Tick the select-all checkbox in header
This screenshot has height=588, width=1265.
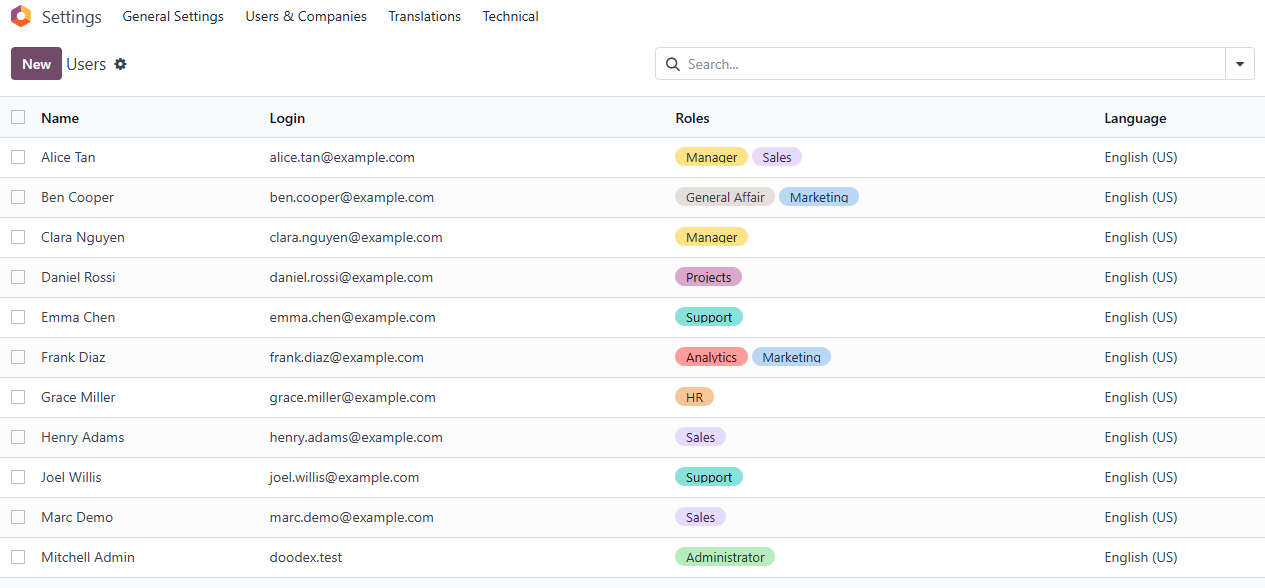point(18,117)
